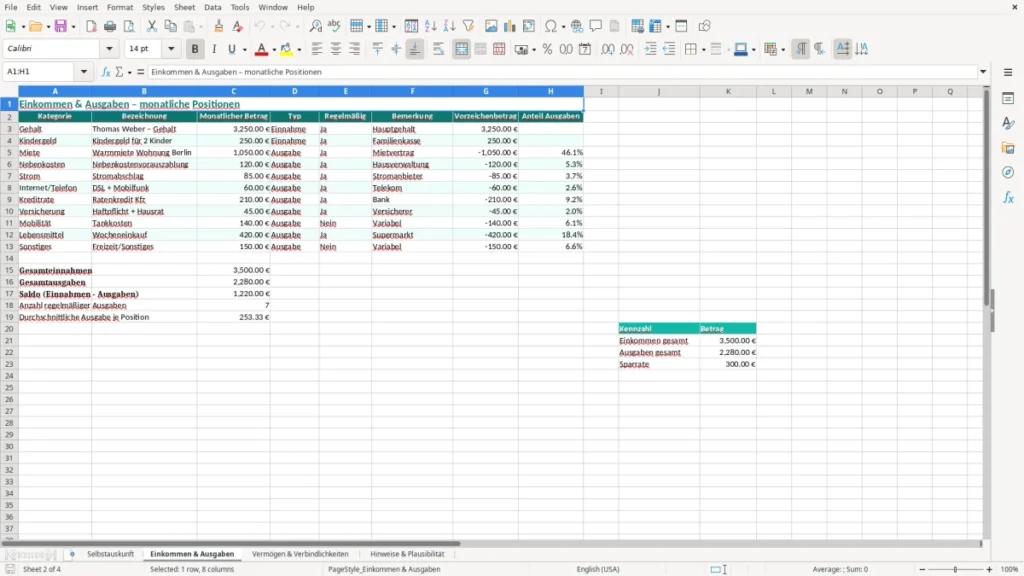1024x576 pixels.
Task: Insert an image from the toolbar
Action: pos(491,26)
